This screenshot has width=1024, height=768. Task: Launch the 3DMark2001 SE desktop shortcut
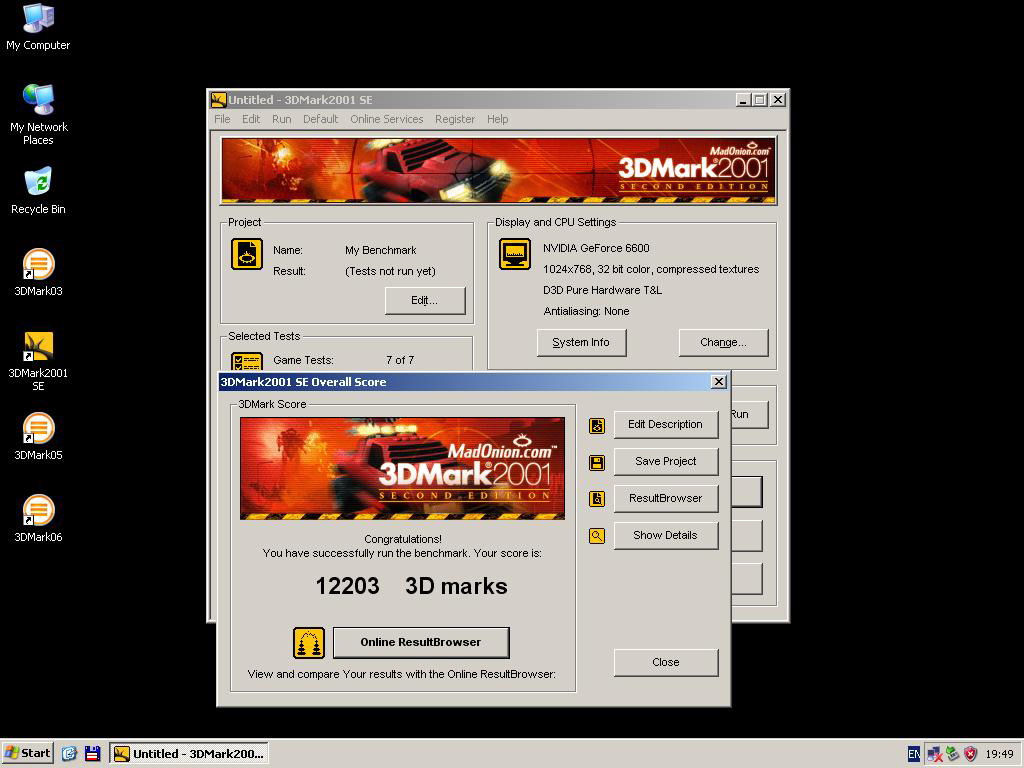click(x=38, y=361)
